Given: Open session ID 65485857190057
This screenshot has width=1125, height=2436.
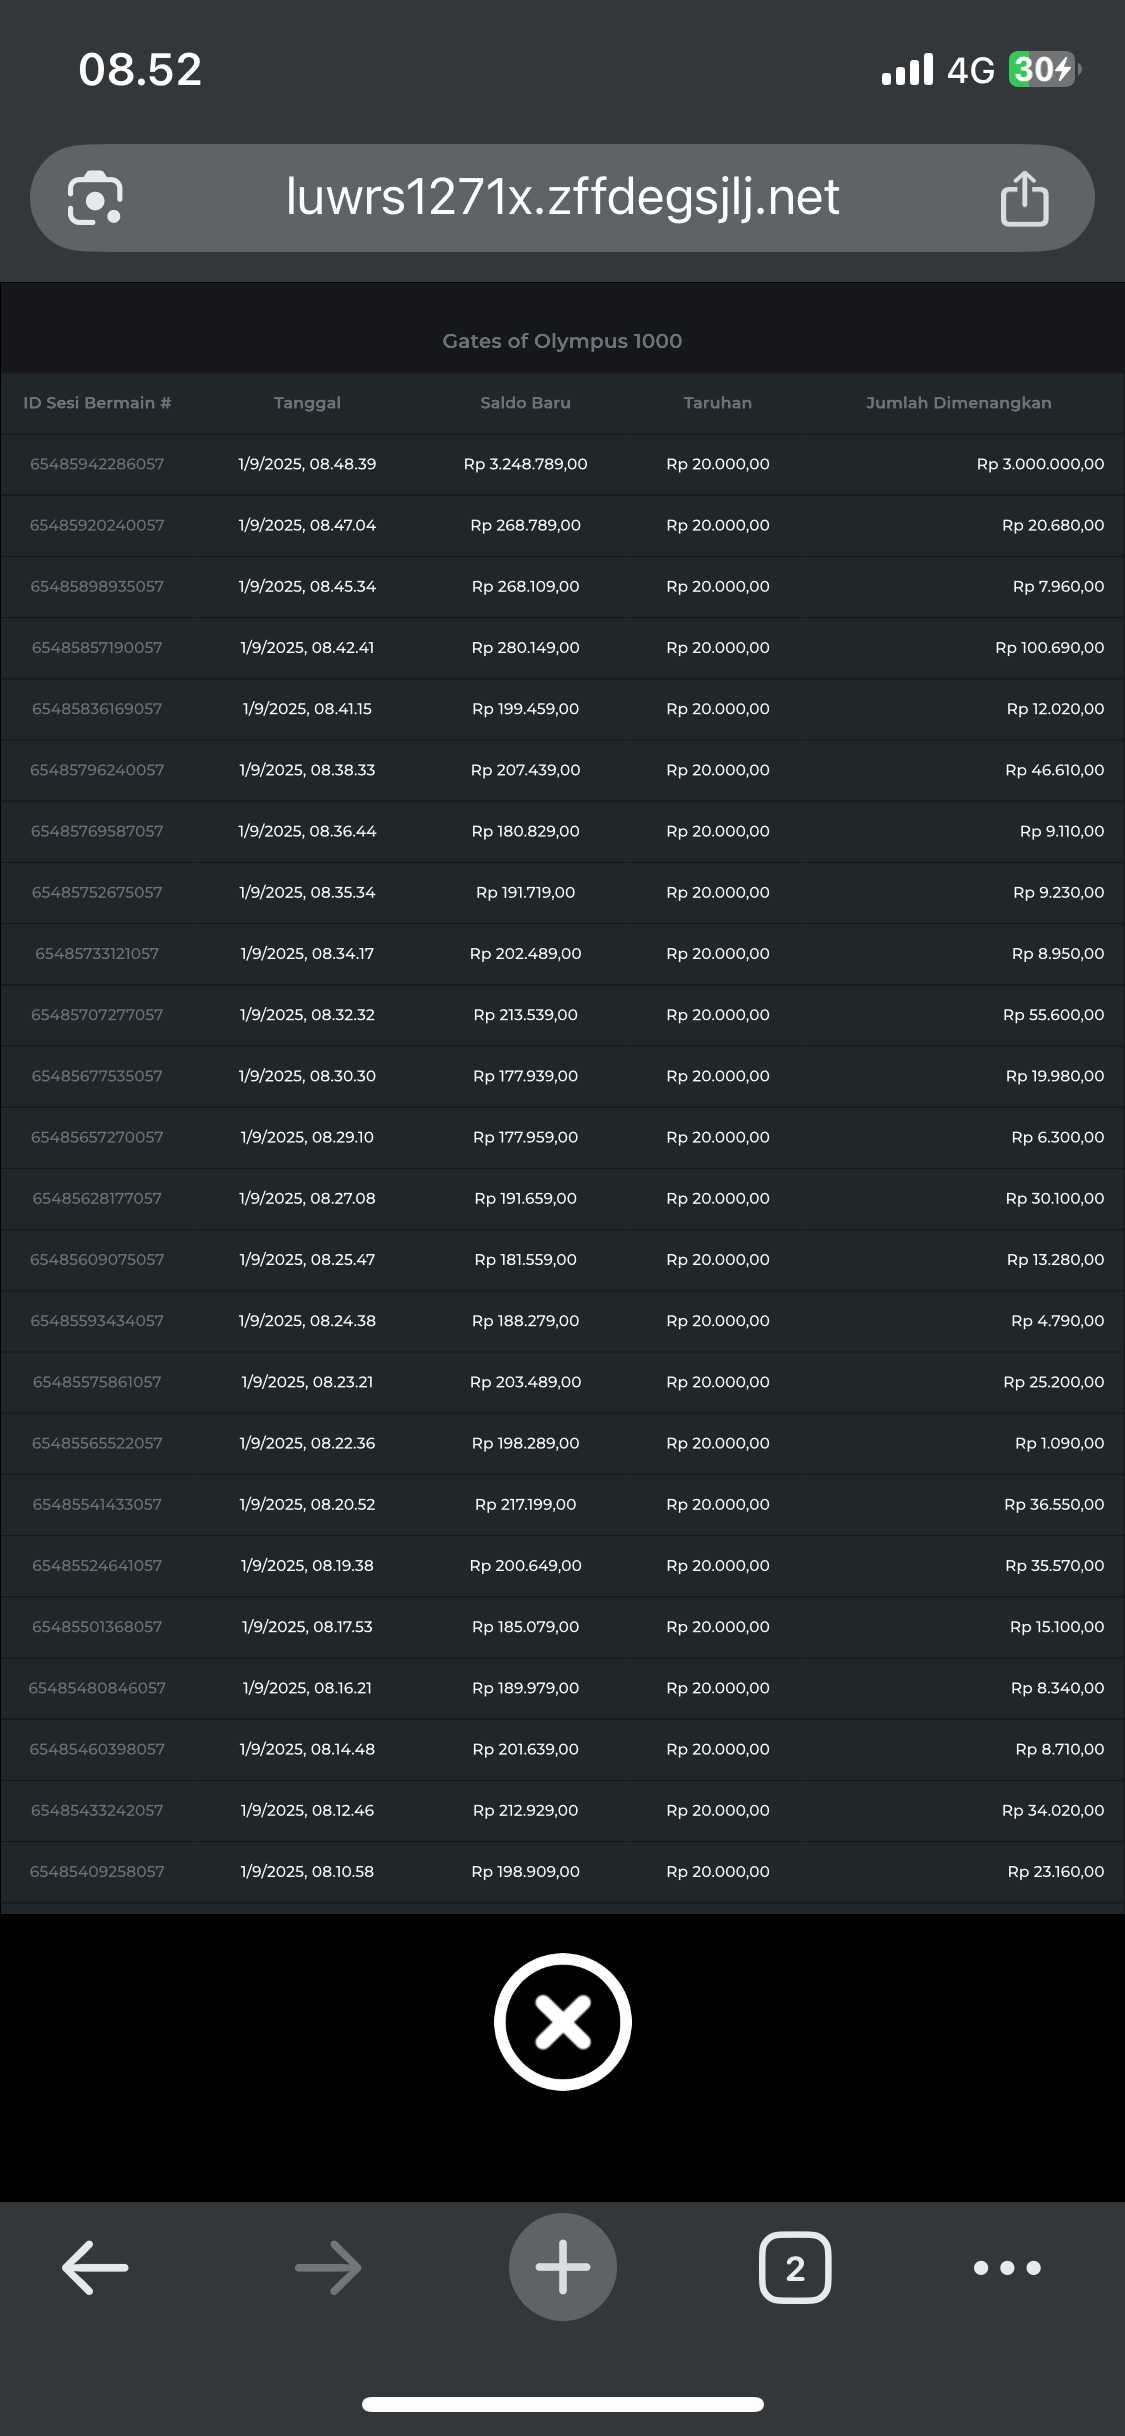Looking at the screenshot, I should click(x=97, y=648).
